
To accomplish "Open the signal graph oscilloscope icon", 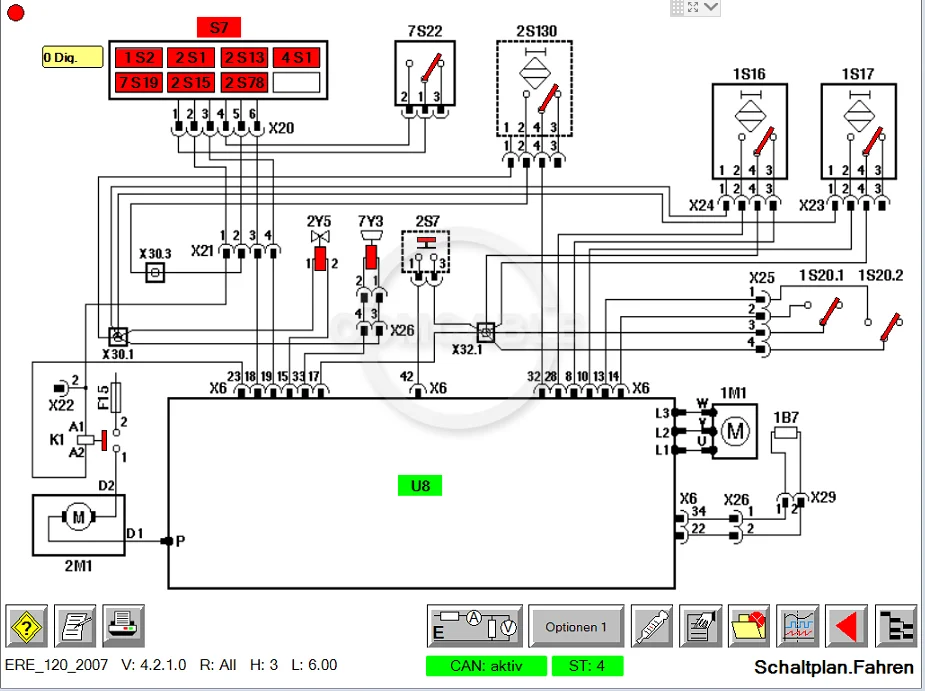I will 798,627.
